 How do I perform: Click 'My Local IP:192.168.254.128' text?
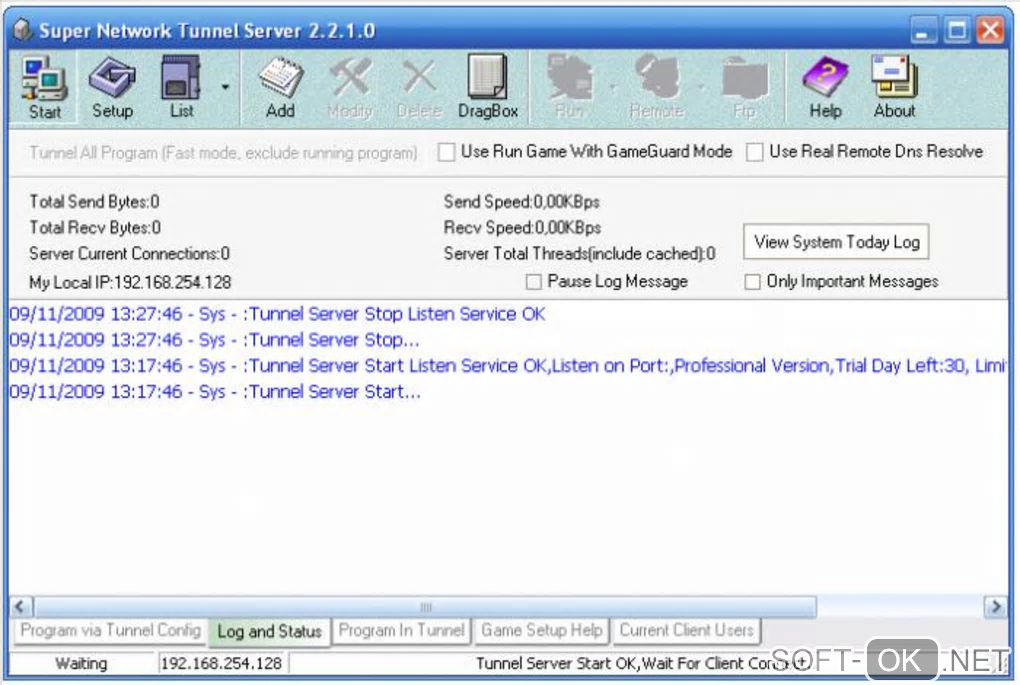tap(130, 282)
